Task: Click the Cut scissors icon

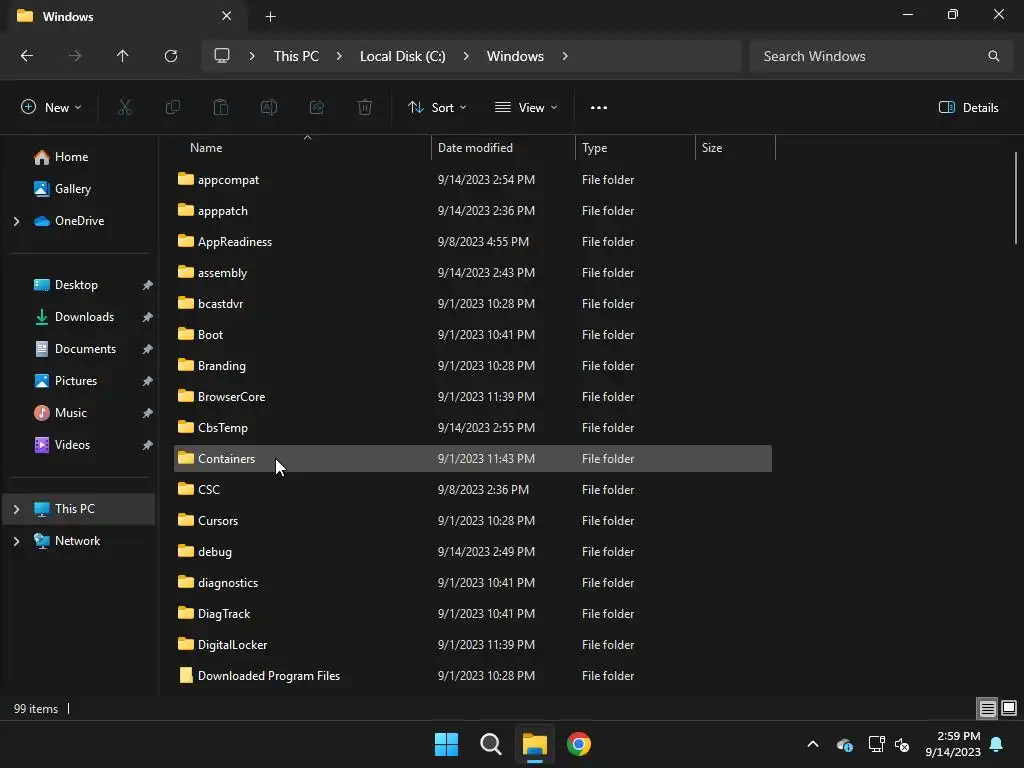Action: point(125,107)
